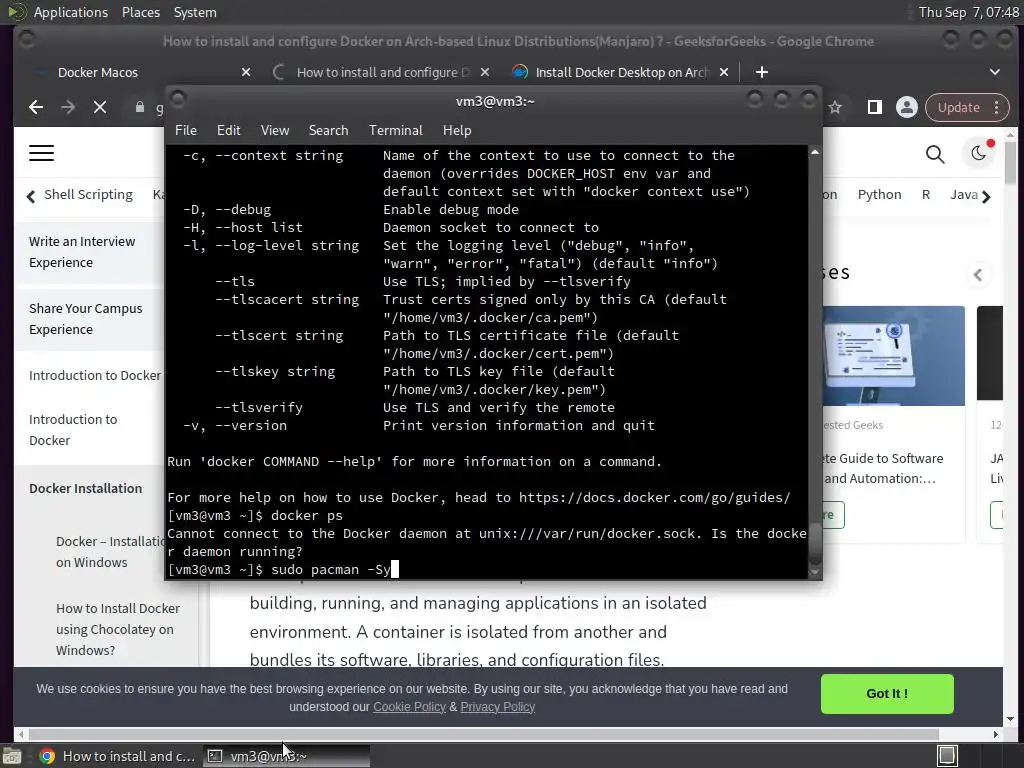Open the Cookie Policy link

pyautogui.click(x=409, y=707)
